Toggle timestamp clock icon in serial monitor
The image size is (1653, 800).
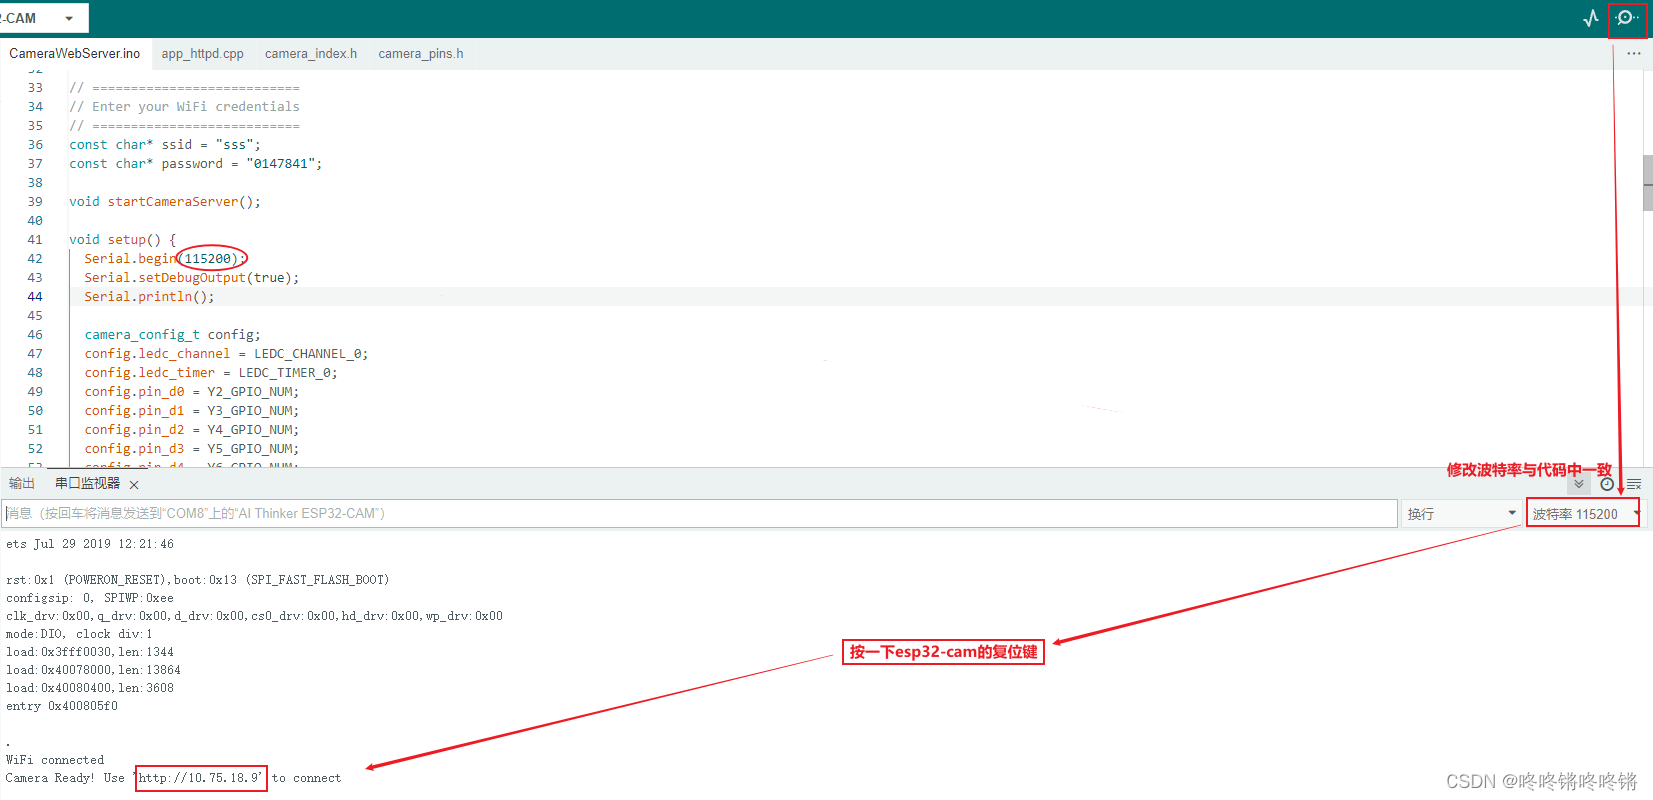(x=1607, y=484)
